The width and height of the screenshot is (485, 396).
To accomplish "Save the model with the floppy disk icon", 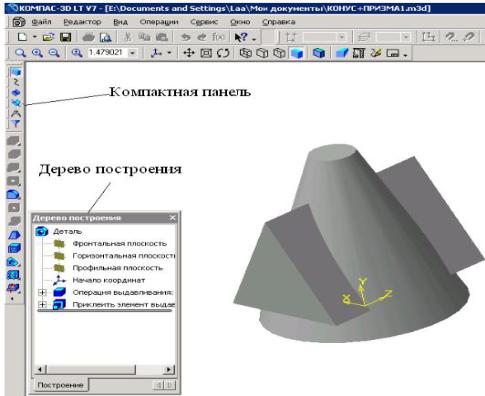I will pos(65,37).
